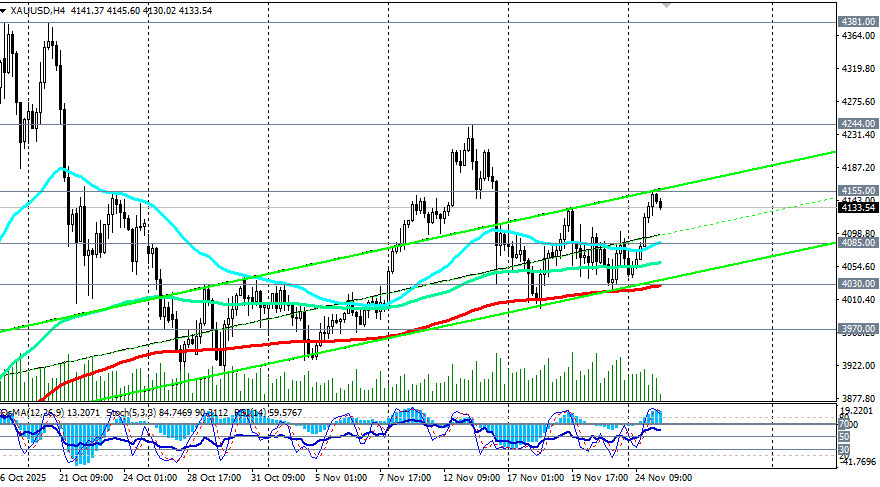Image resolution: width=880 pixels, height=487 pixels.
Task: Click the 3922.00 price scale value
Action: coord(859,366)
